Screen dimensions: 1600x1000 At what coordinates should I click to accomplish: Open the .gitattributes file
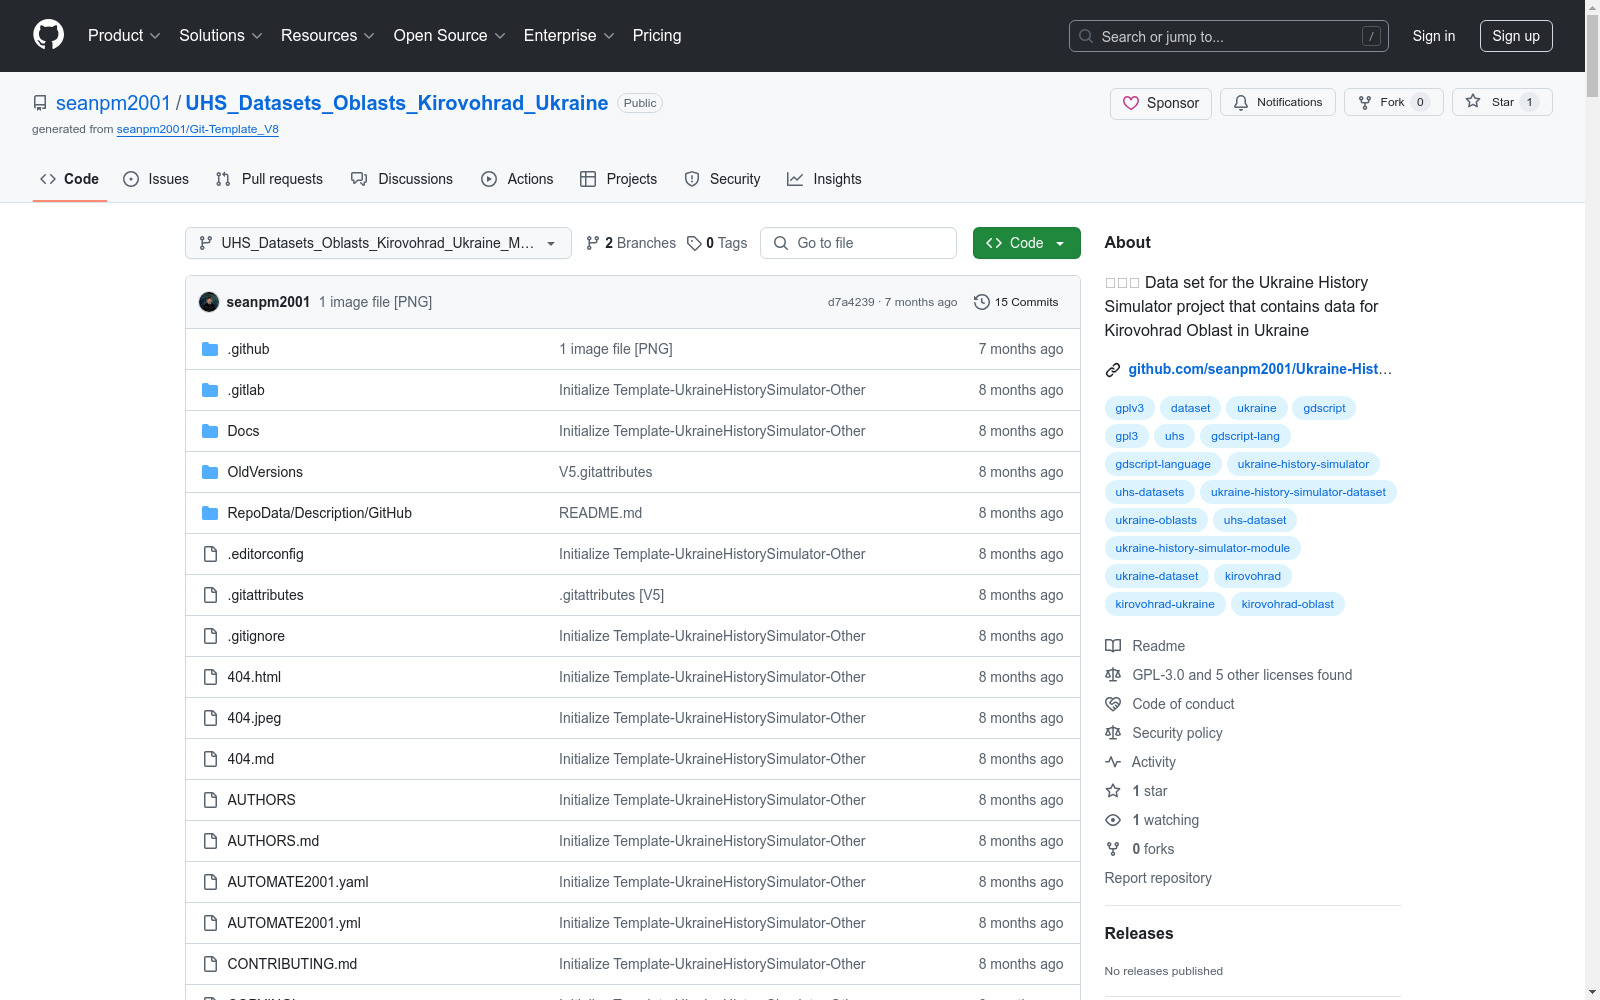tap(265, 595)
